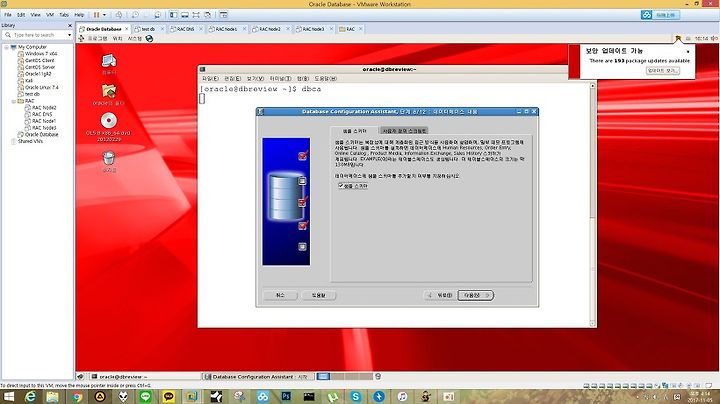Screen dimensions: 720x404
Task: Open the power options dropdown arrow
Action: point(104,15)
